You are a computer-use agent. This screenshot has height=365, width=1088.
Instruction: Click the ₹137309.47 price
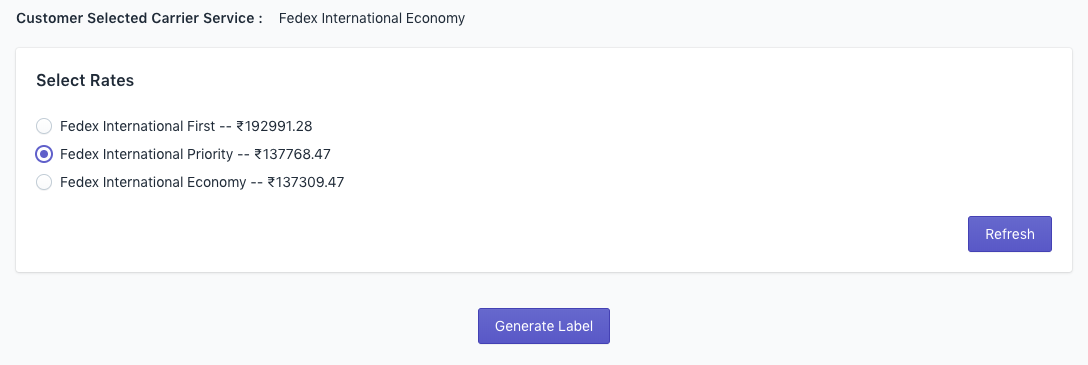pos(306,182)
